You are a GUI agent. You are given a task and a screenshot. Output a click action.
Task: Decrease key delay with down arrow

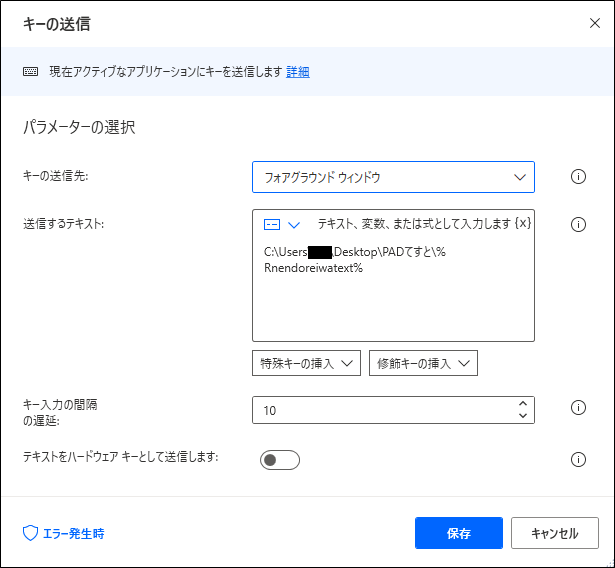coord(522,415)
